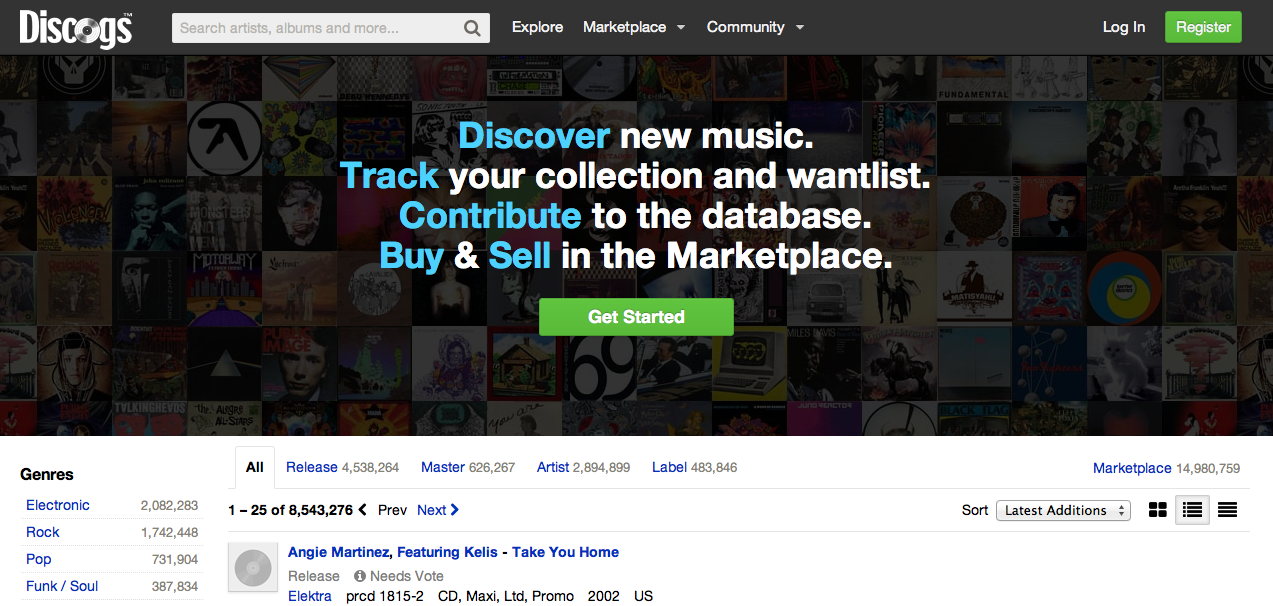Screen dimensions: 1273x606
Task: Expand the Community dropdown menu
Action: [755, 27]
